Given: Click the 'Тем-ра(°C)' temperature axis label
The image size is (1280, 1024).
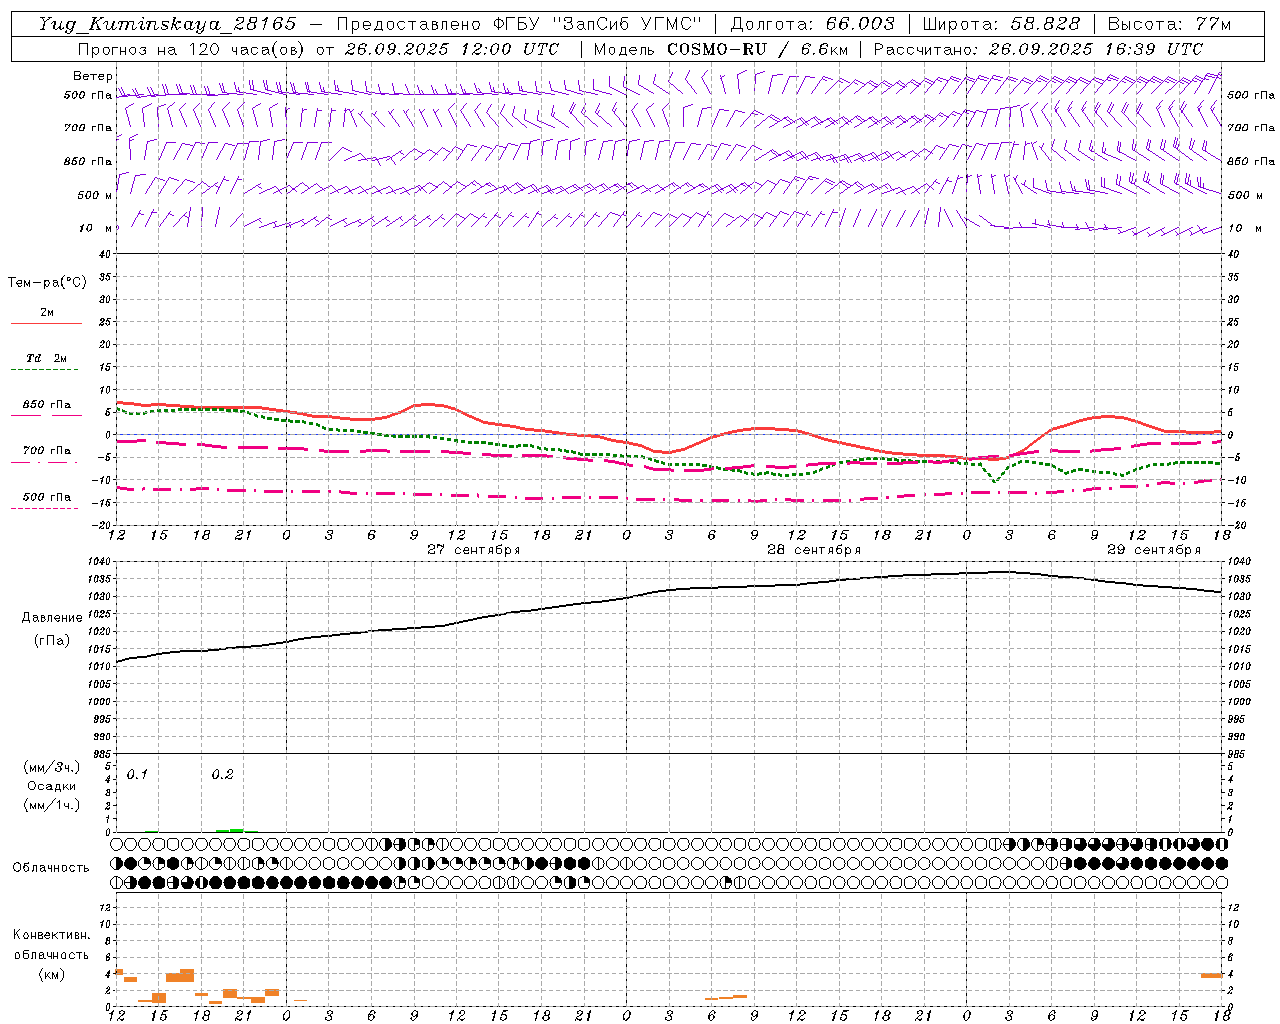Looking at the screenshot, I should 47,283.
